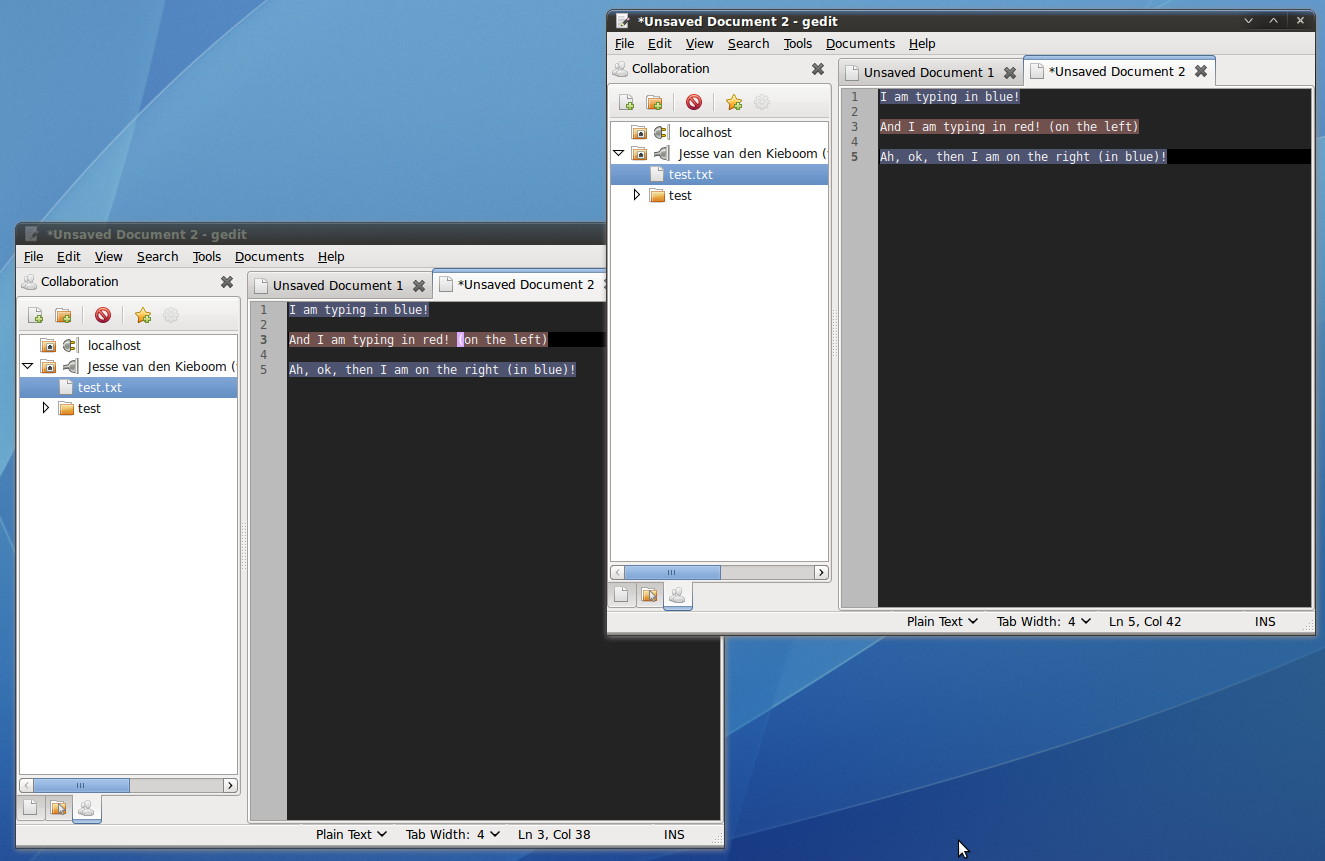Click localhost plug icon in back window tree
This screenshot has height=861, width=1325.
(69, 345)
